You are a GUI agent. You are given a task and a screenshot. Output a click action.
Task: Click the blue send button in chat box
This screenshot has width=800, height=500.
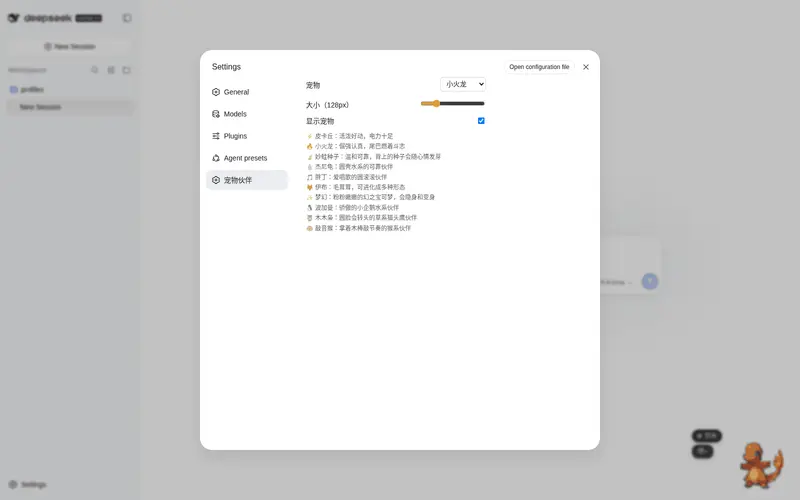click(649, 281)
